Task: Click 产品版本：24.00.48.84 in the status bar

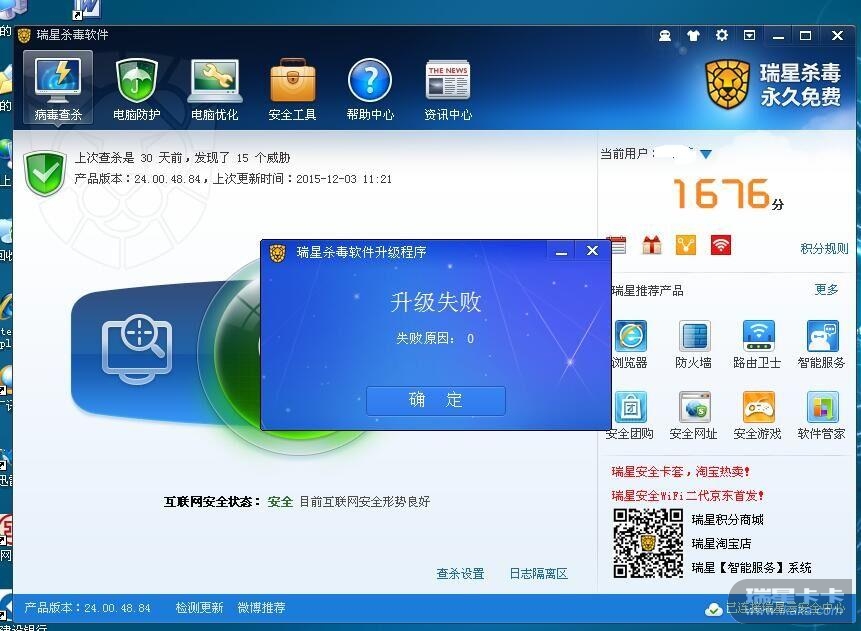Action: click(87, 608)
